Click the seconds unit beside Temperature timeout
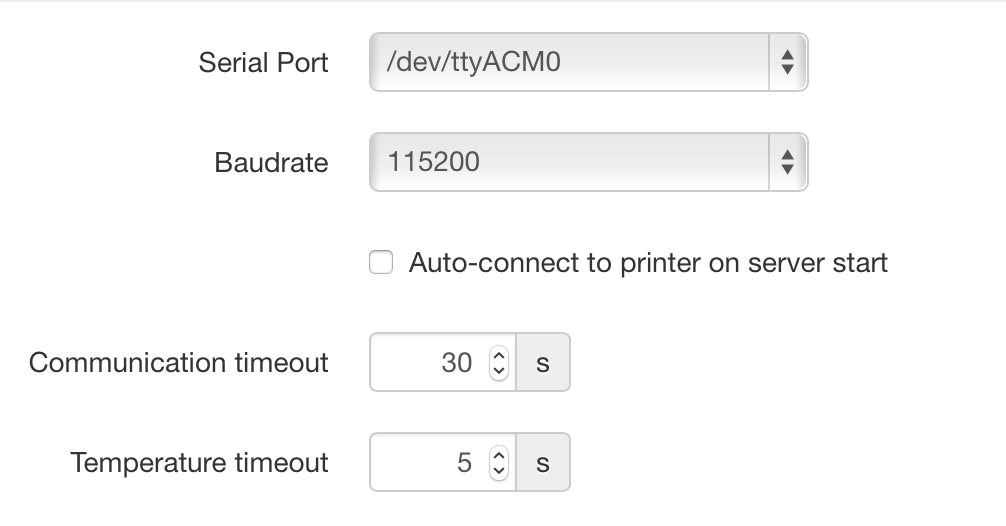 coord(543,463)
